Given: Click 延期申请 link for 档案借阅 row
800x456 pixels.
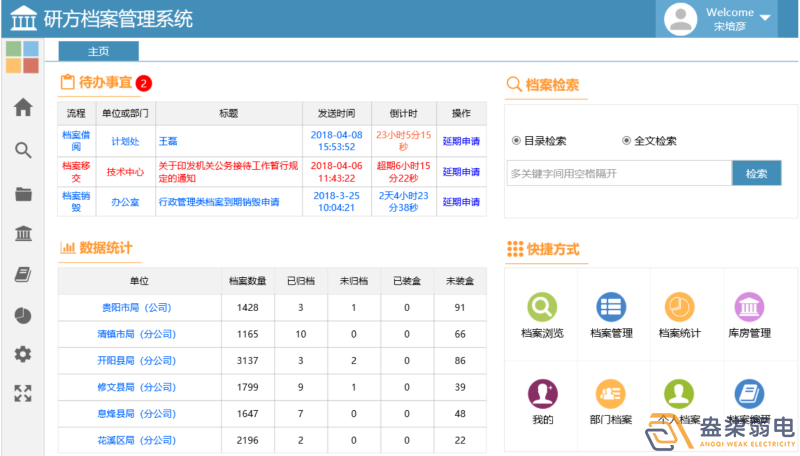Looking at the screenshot, I should [461, 141].
